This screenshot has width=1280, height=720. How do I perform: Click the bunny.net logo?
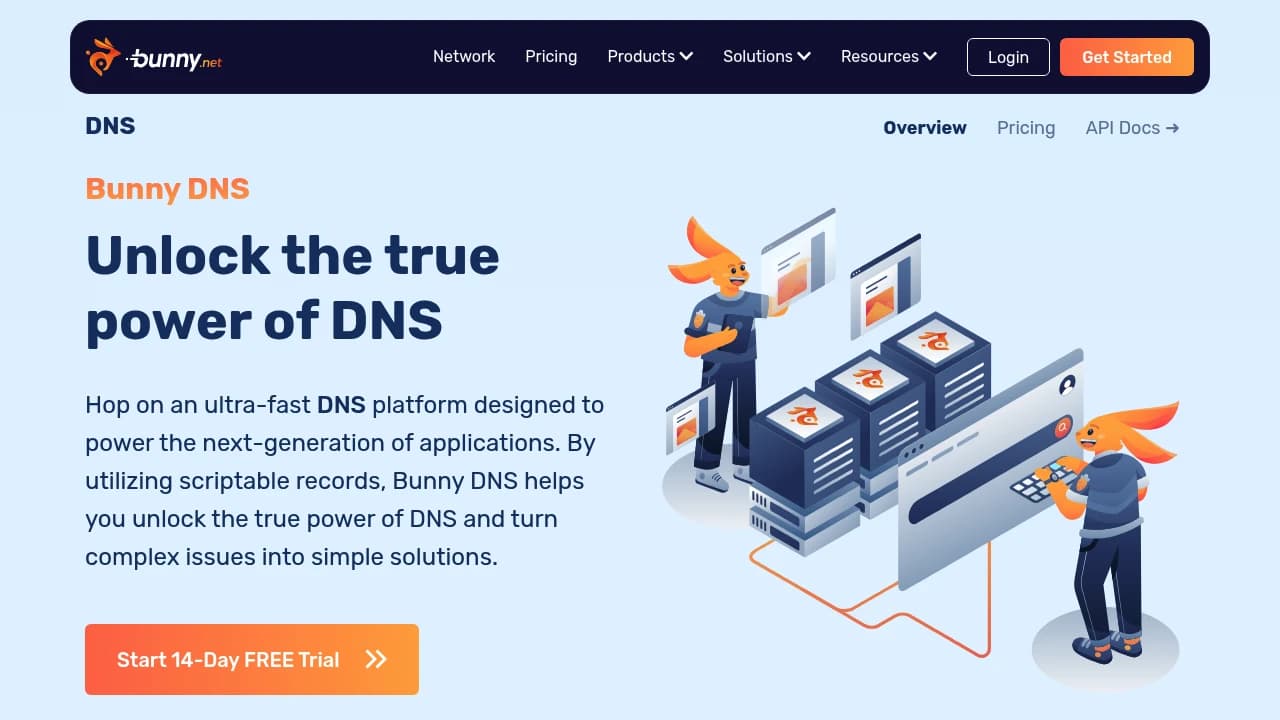154,57
